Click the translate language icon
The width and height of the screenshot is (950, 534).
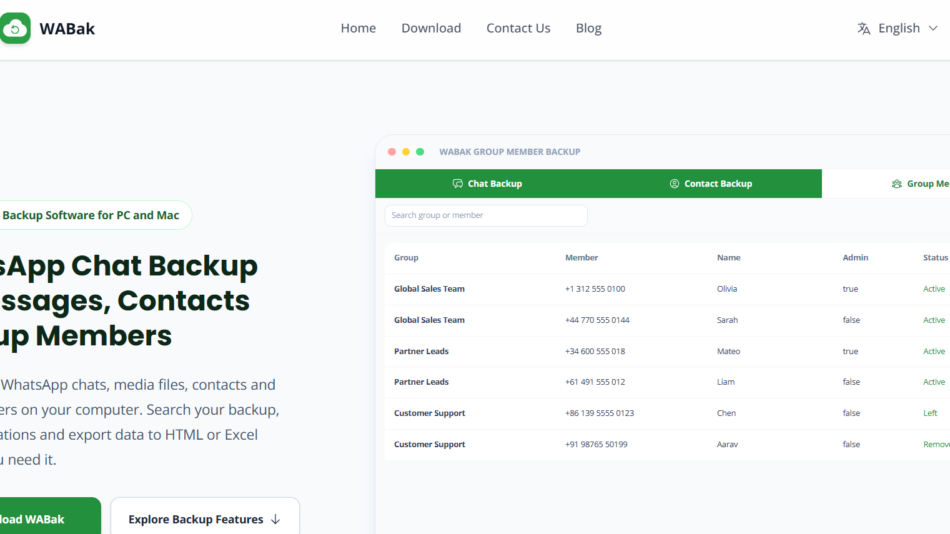pyautogui.click(x=864, y=28)
